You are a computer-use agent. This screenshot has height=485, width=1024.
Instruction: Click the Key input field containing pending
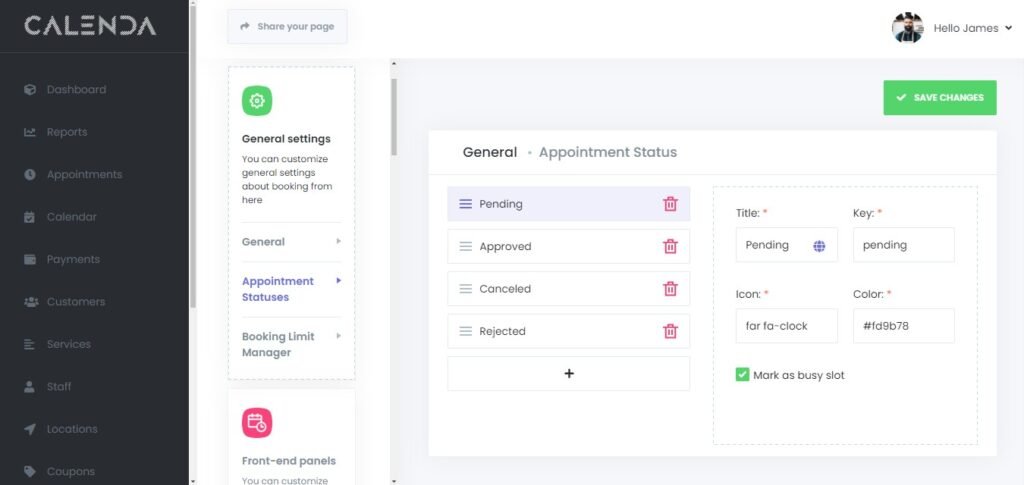(x=903, y=245)
